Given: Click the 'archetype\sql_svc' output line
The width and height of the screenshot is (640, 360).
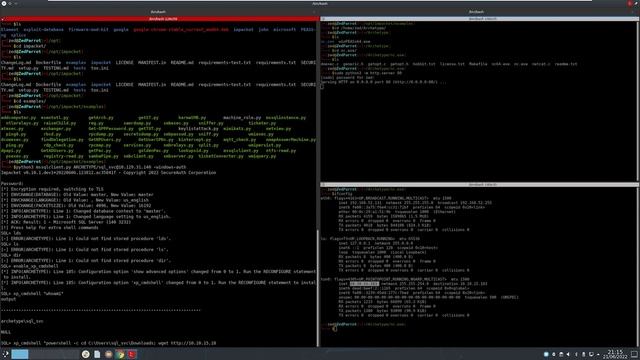Looking at the screenshot, I should [22, 321].
